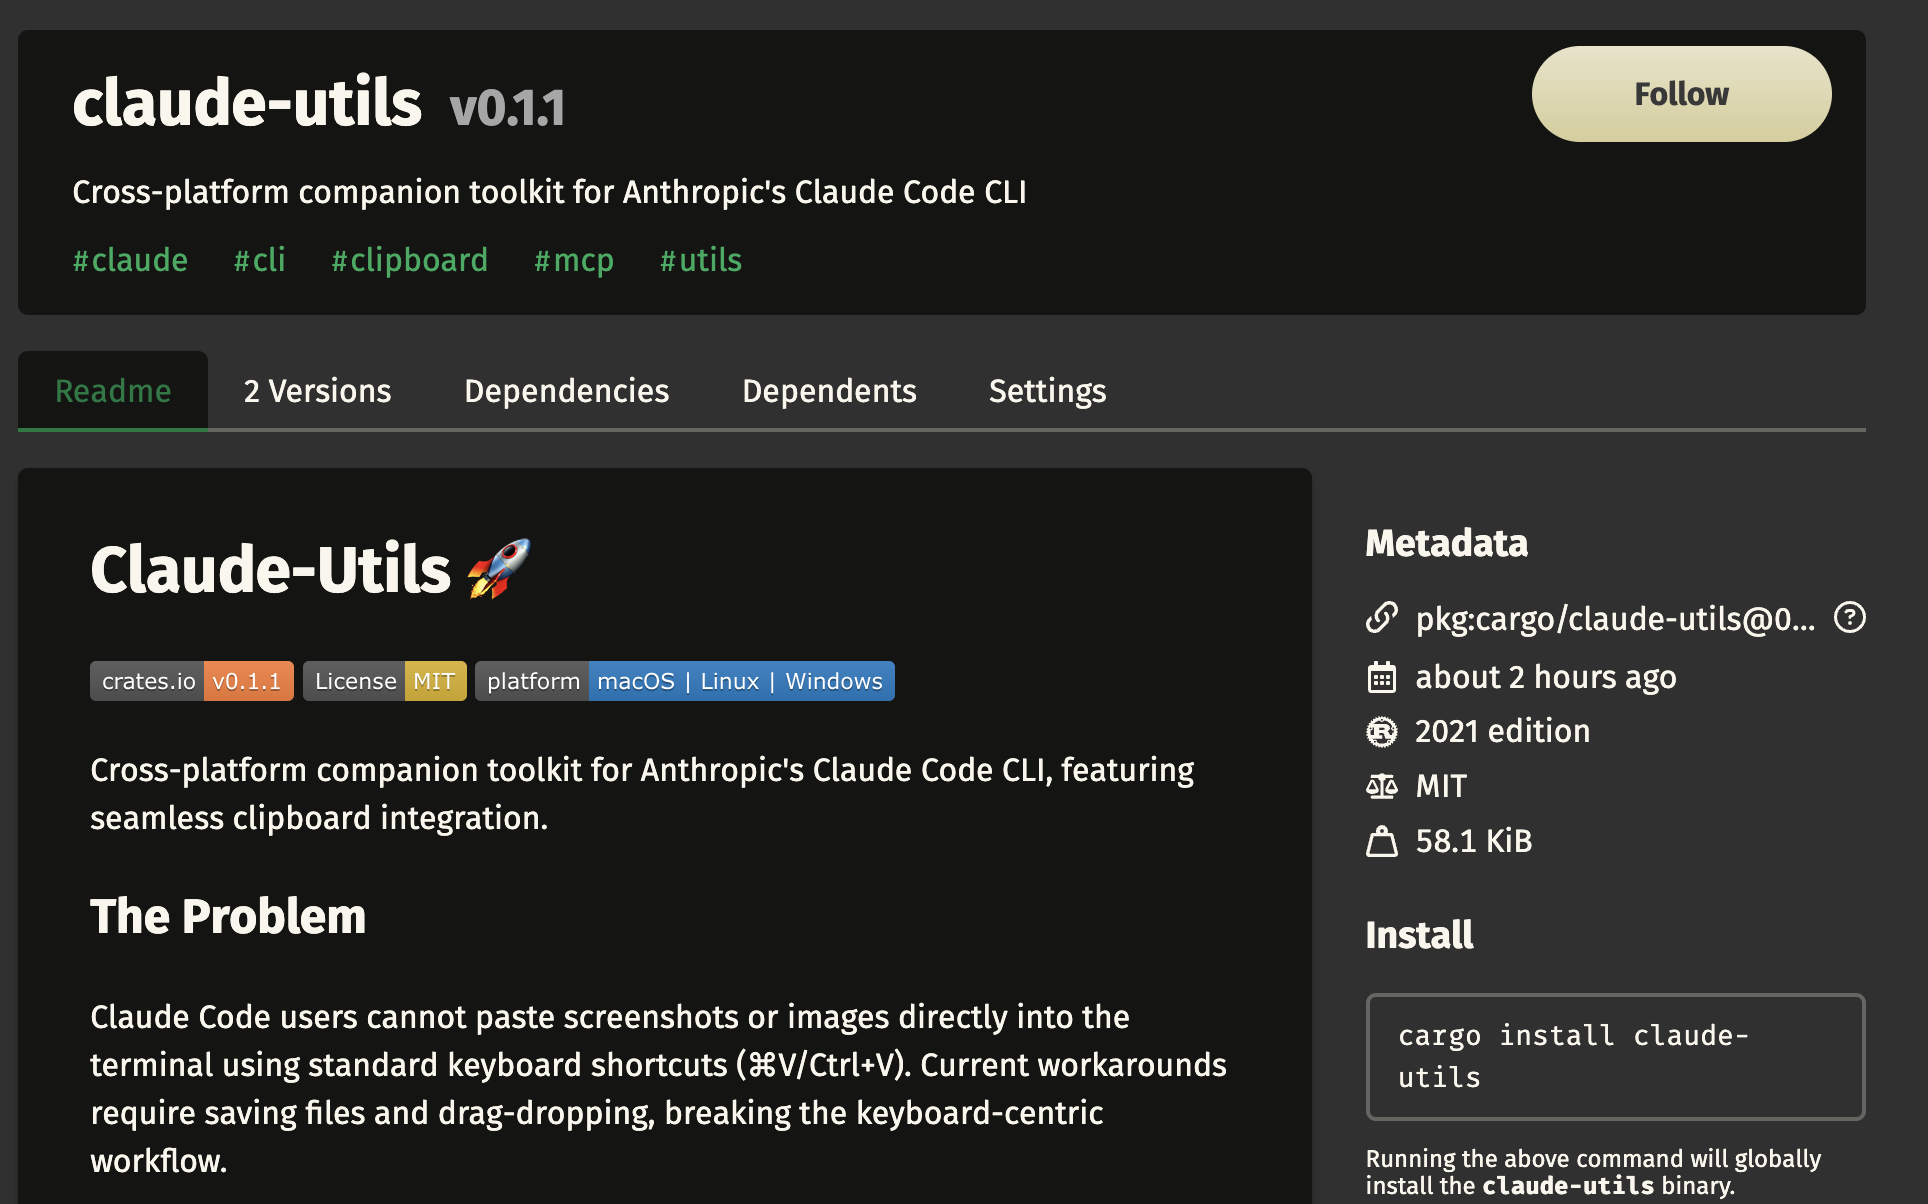The image size is (1928, 1204).
Task: Switch to the 2 Versions tab
Action: point(318,391)
